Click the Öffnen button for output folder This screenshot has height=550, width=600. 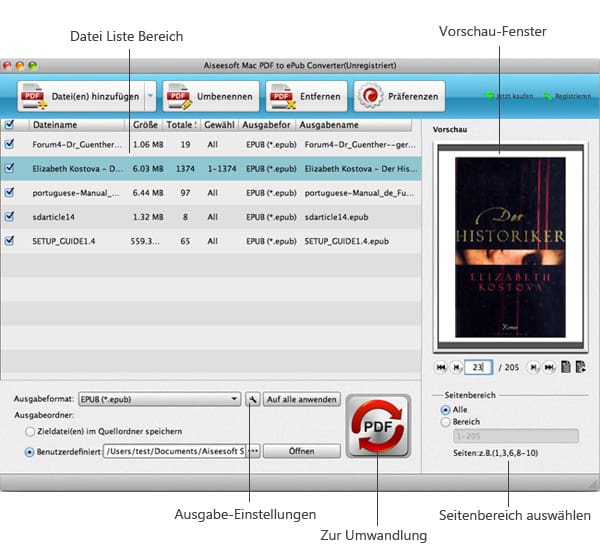point(302,451)
